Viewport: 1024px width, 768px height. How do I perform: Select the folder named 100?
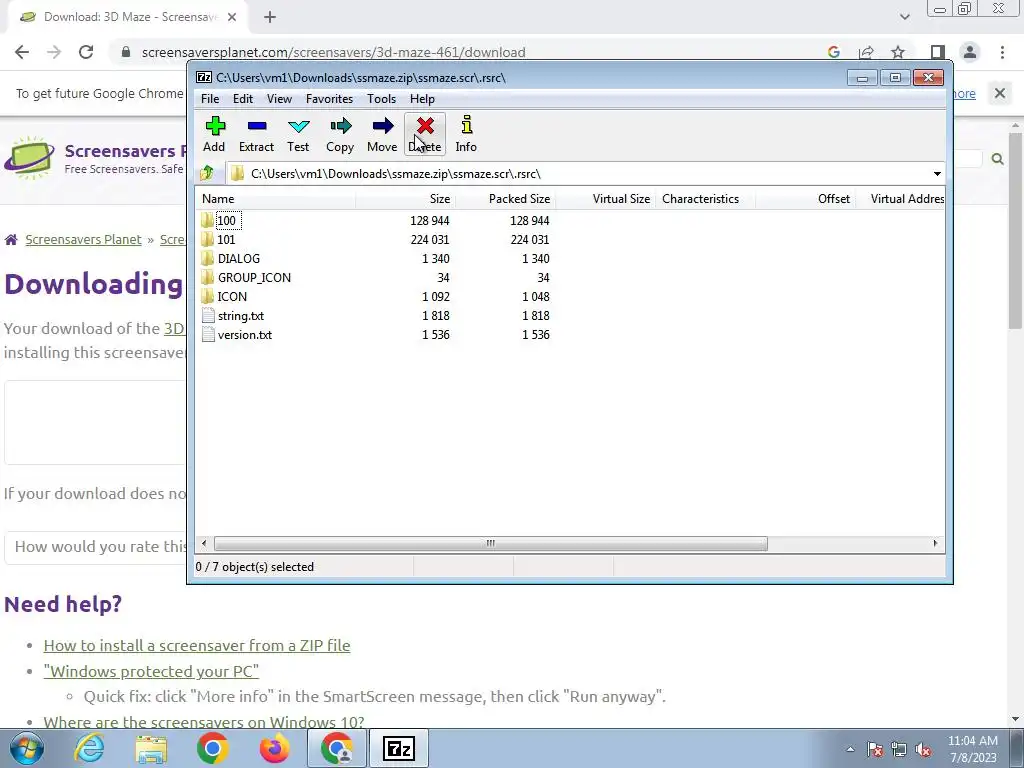tap(226, 221)
